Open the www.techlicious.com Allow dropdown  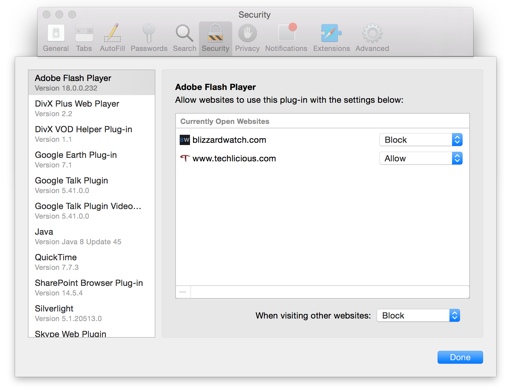coord(421,158)
